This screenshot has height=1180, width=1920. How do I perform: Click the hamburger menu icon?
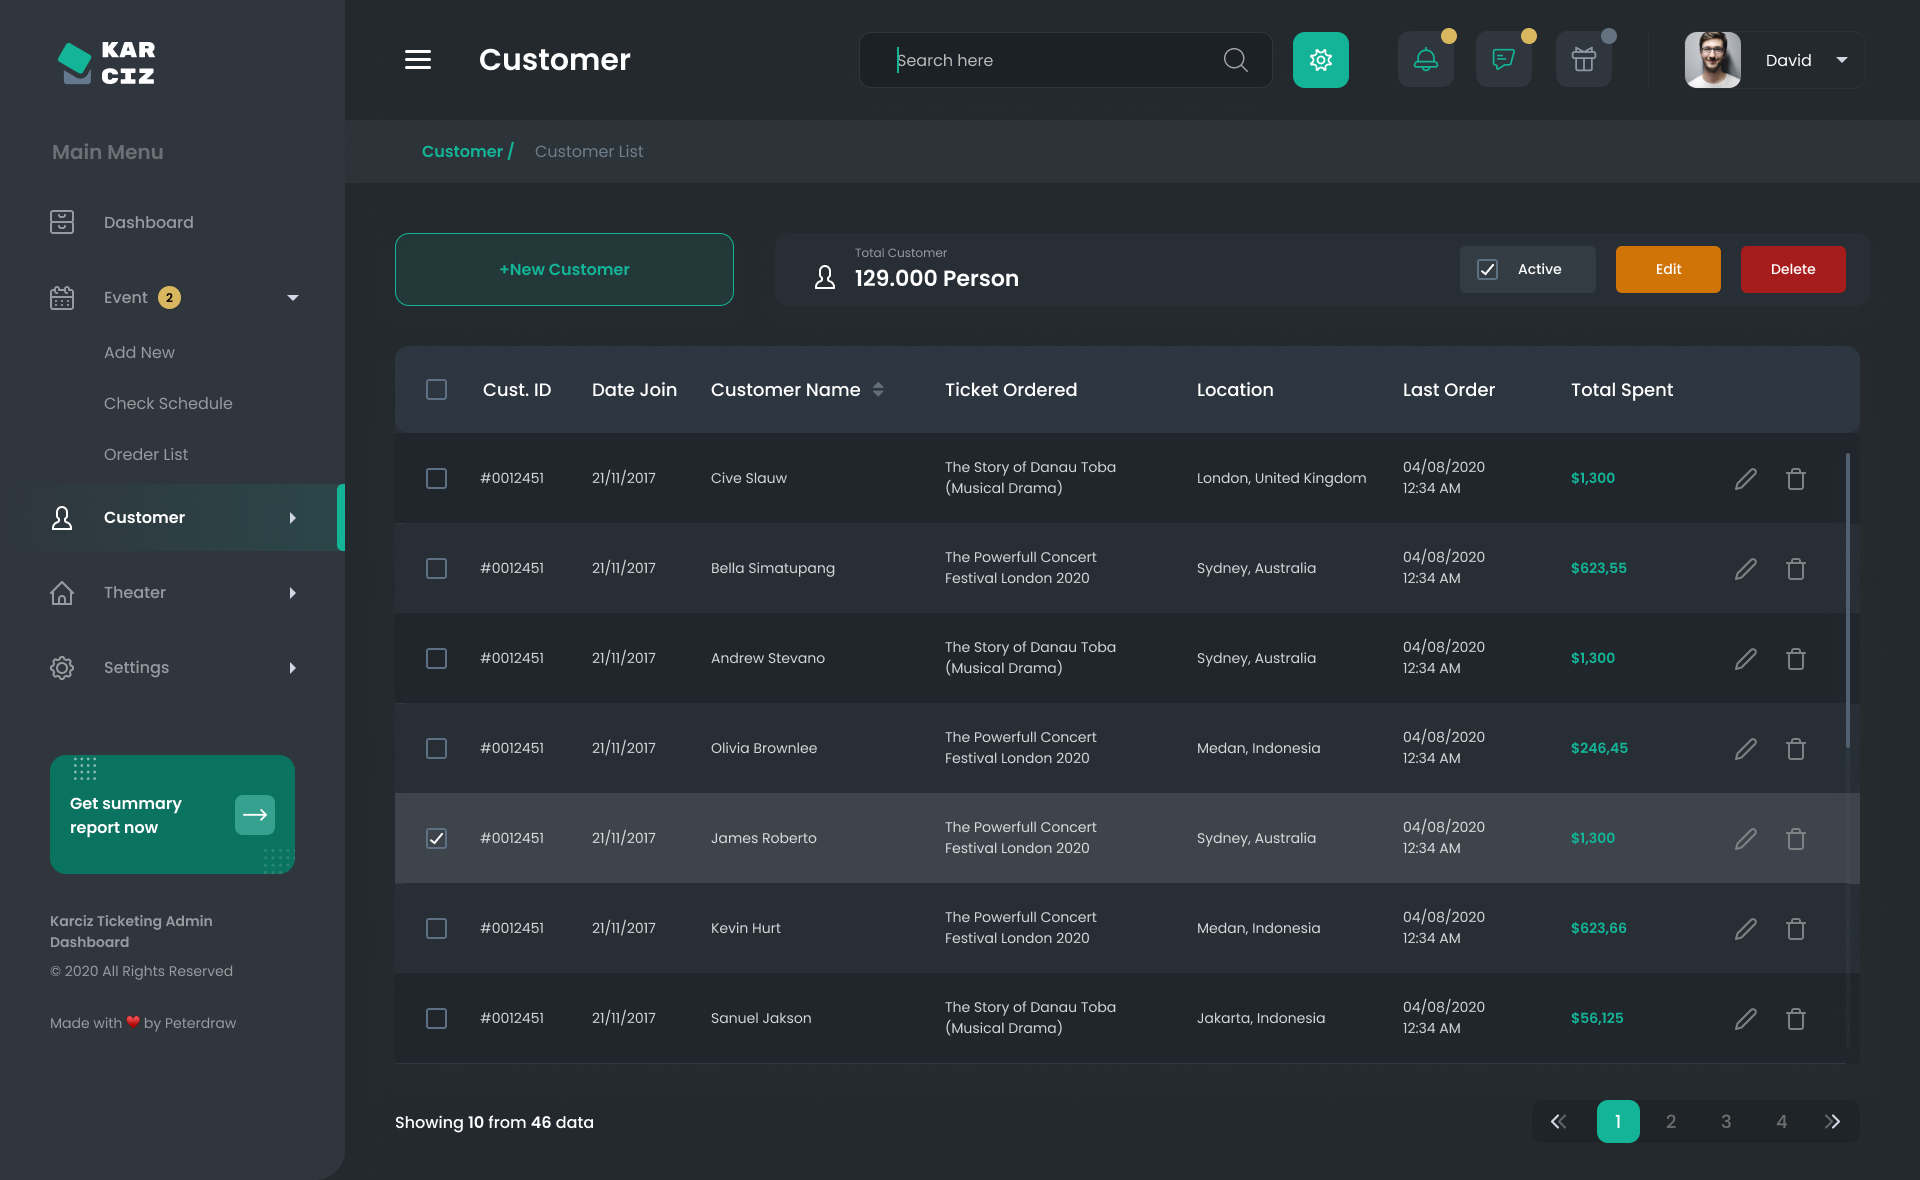point(418,60)
